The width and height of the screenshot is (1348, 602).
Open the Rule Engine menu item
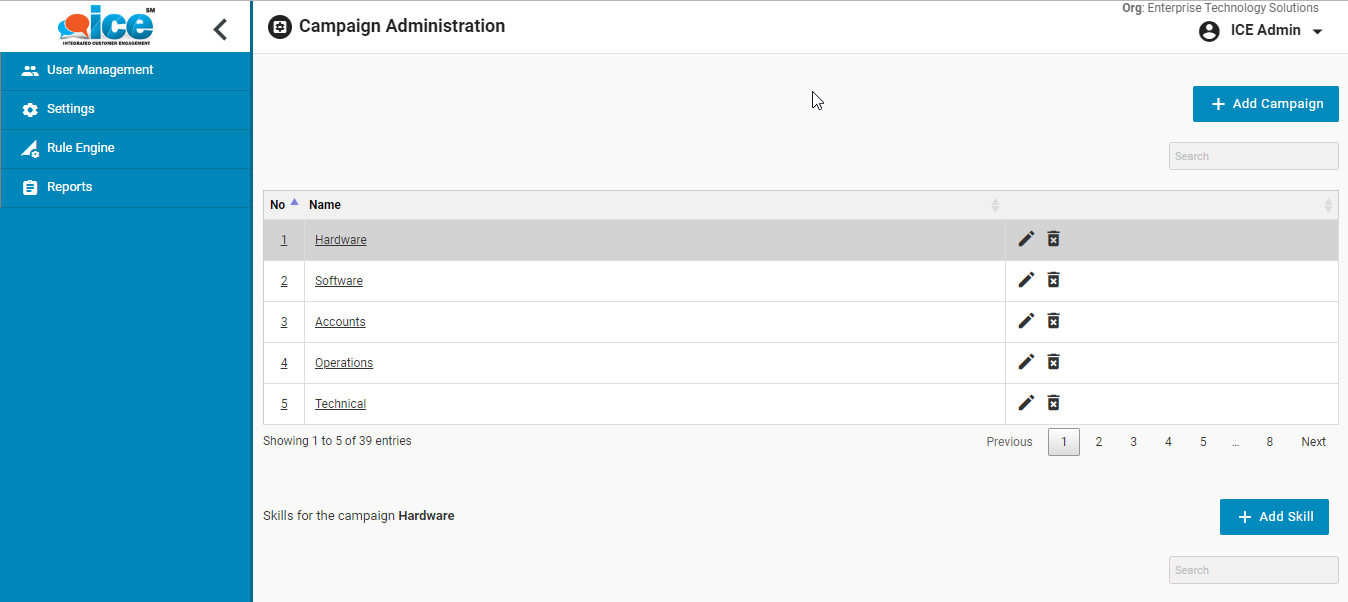point(81,148)
